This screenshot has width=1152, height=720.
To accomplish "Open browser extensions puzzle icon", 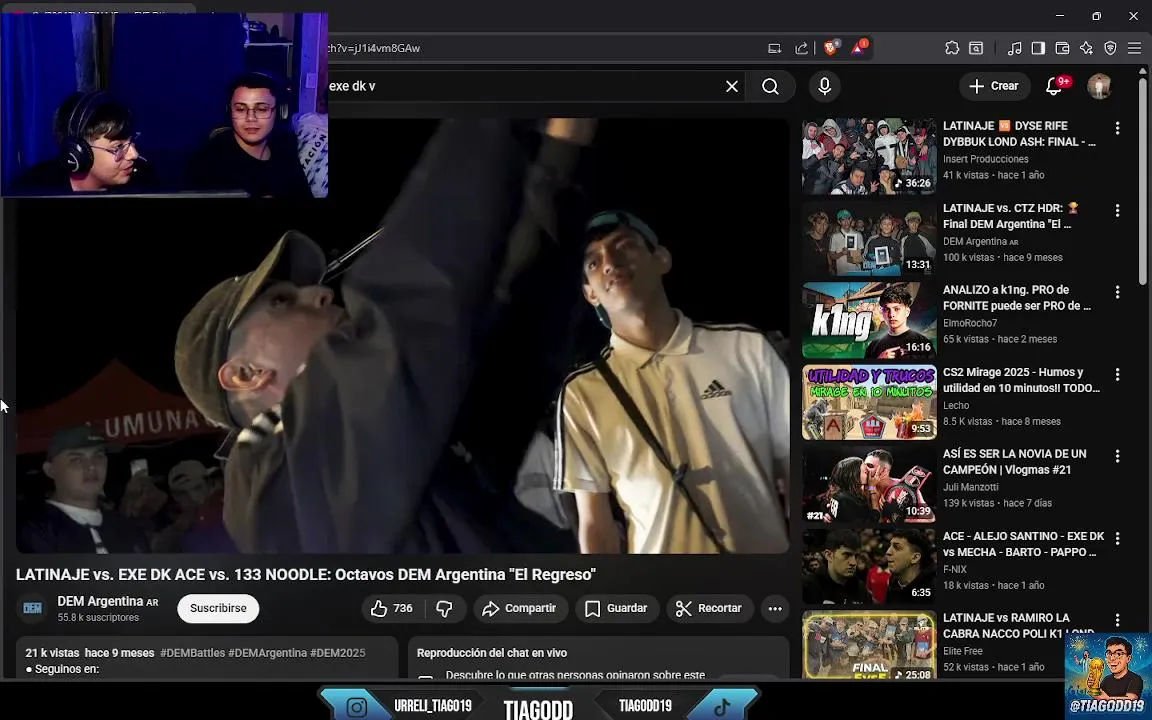I will 951,48.
